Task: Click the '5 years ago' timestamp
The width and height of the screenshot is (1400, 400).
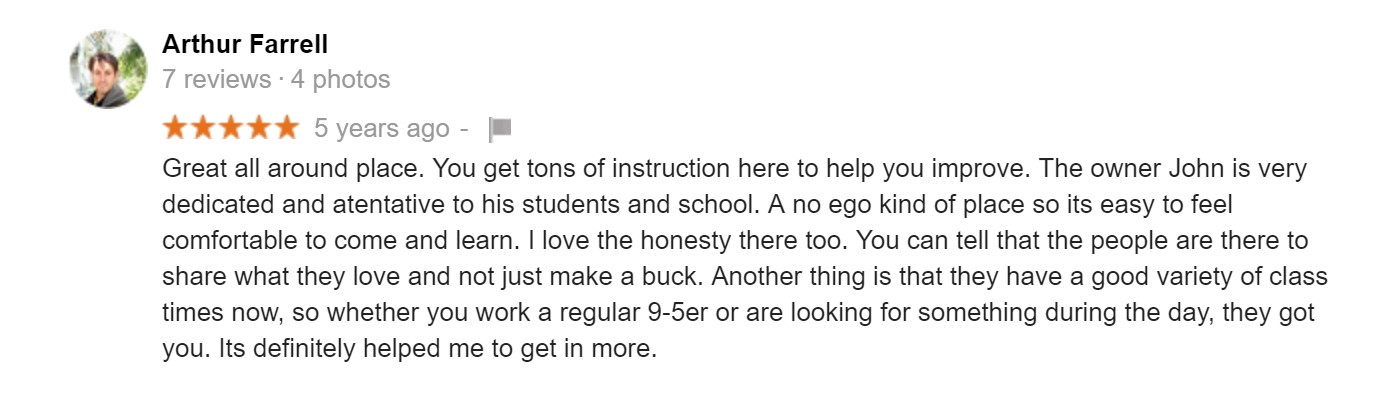Action: [x=382, y=129]
